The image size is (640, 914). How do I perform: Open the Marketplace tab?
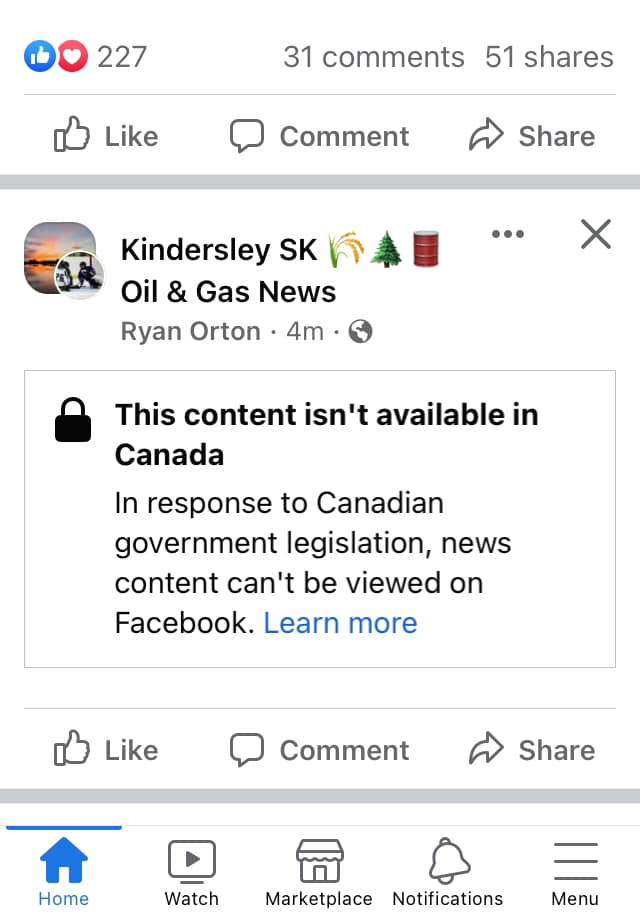[319, 872]
